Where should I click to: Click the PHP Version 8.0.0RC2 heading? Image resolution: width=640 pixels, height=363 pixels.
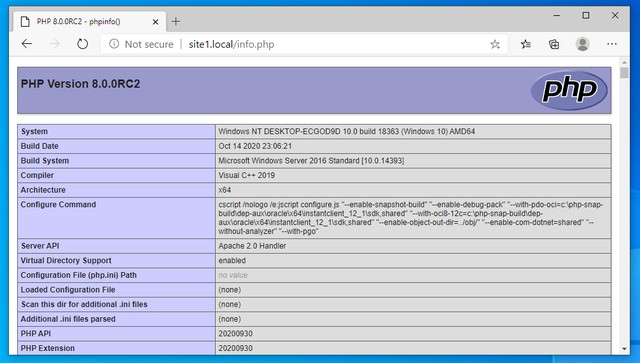coord(80,84)
